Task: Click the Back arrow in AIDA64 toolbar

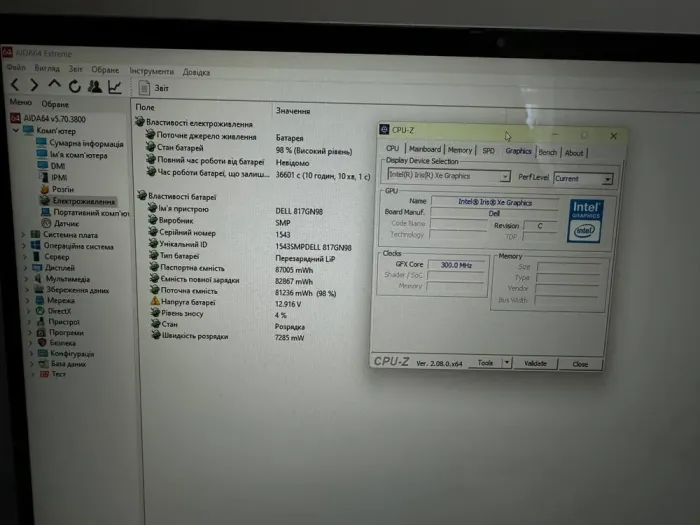Action: tap(16, 86)
